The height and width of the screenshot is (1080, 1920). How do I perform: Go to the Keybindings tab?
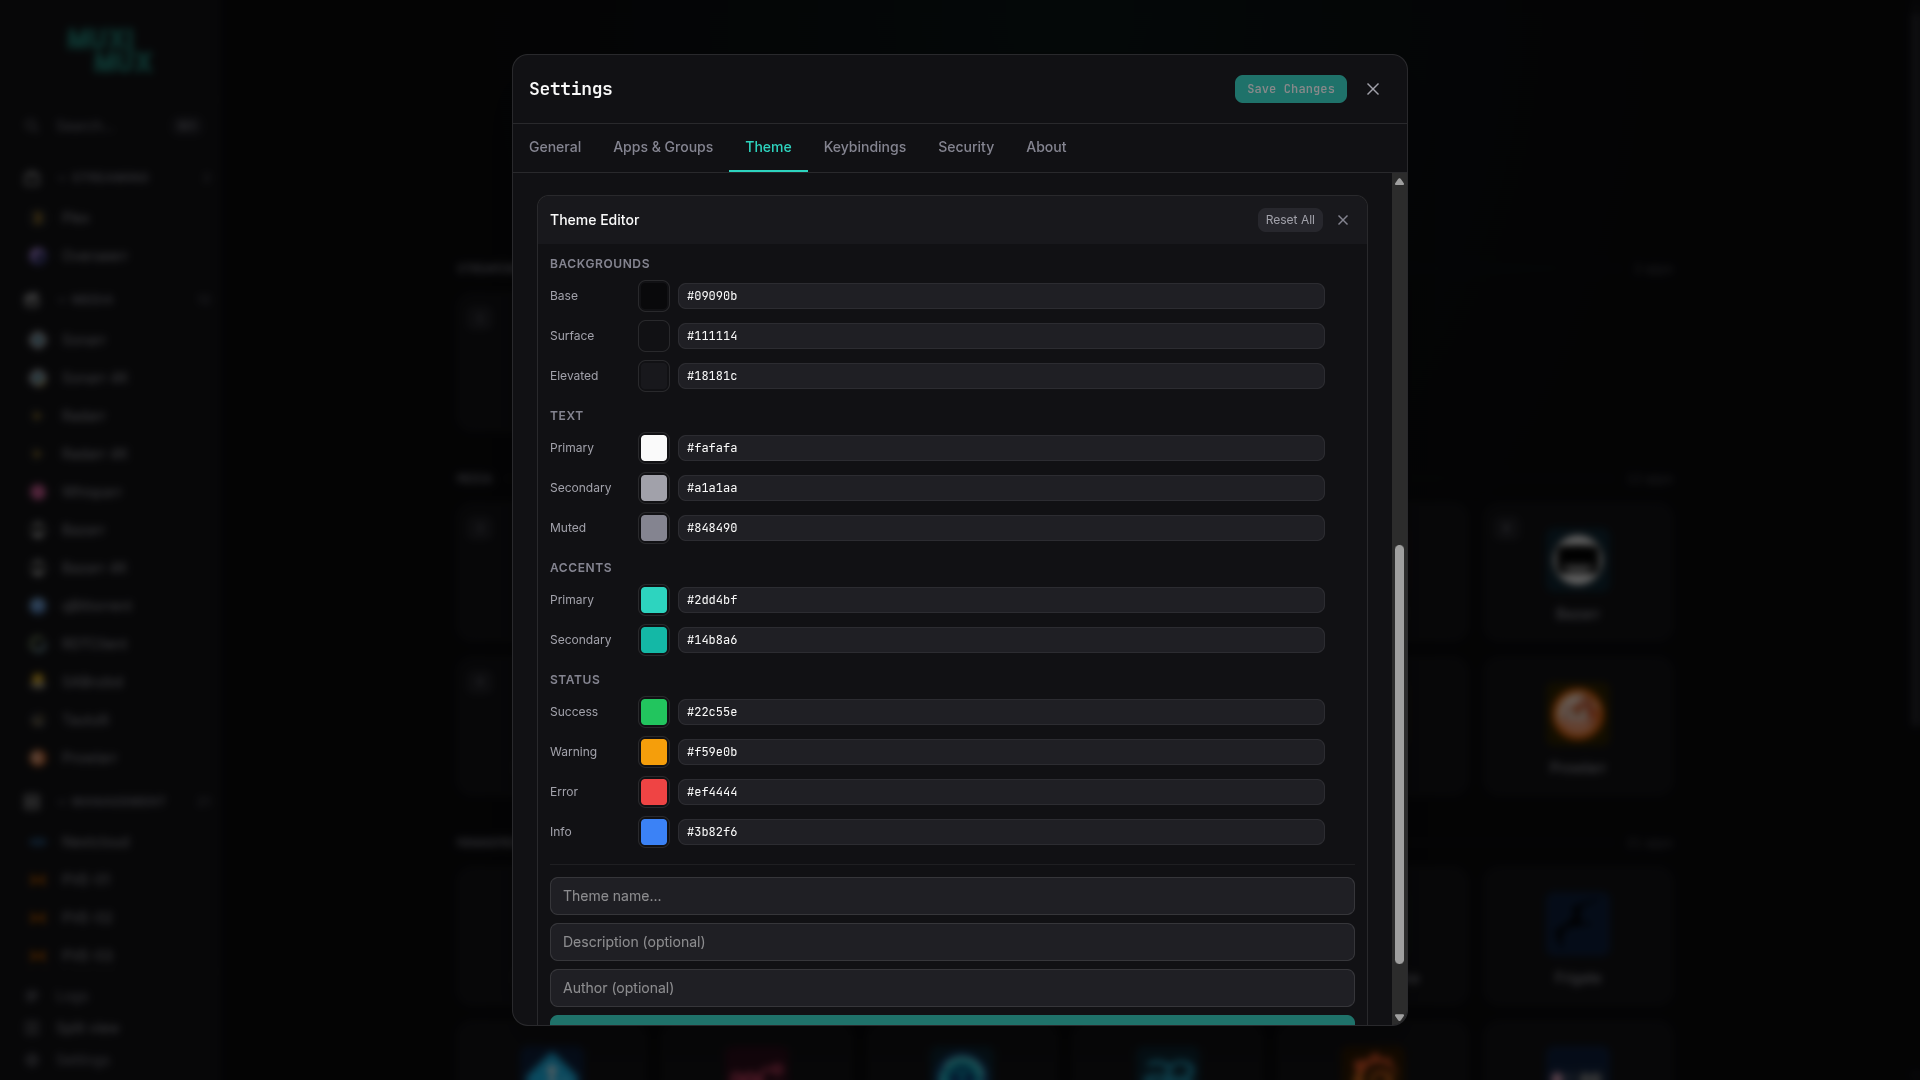coord(865,147)
